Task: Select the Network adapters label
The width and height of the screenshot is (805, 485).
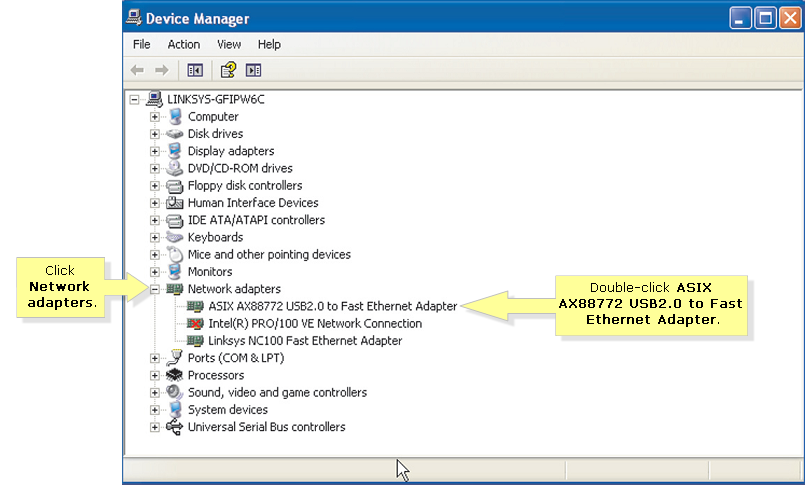Action: (234, 289)
